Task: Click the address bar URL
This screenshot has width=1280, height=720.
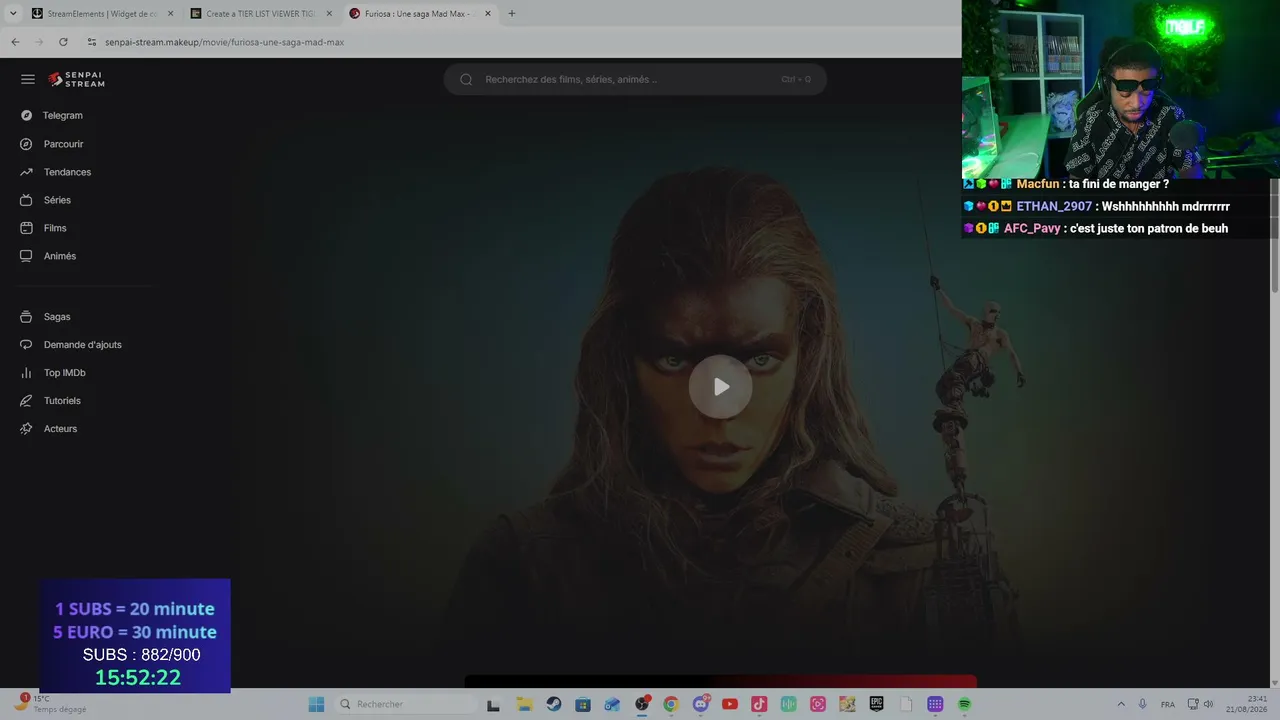Action: (x=224, y=42)
